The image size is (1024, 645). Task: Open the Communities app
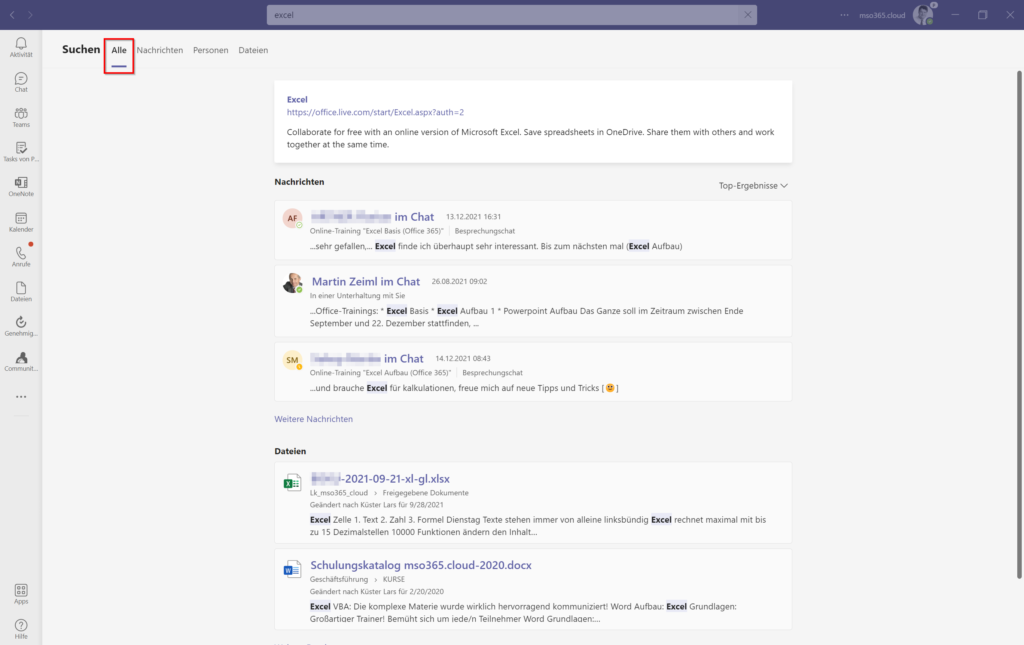pyautogui.click(x=21, y=362)
